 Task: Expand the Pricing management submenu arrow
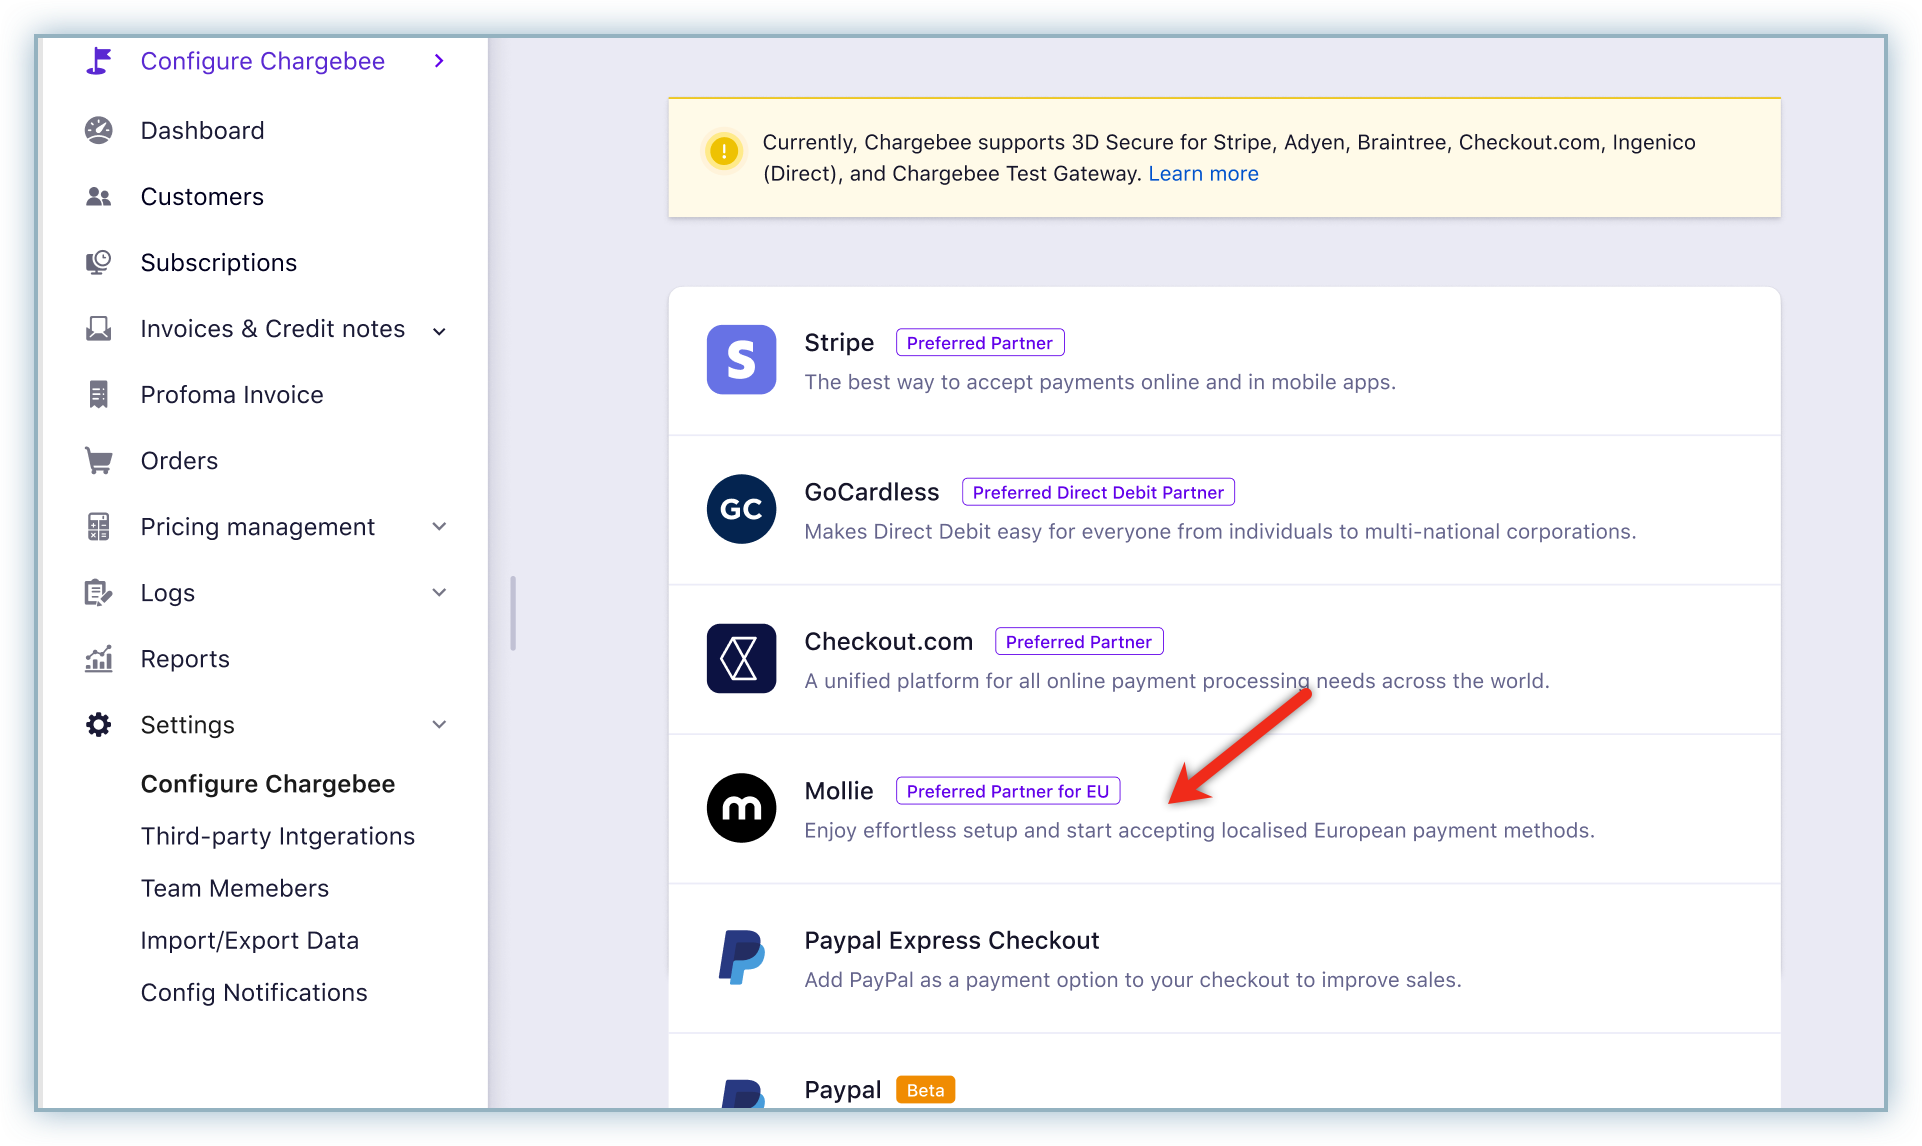point(439,527)
